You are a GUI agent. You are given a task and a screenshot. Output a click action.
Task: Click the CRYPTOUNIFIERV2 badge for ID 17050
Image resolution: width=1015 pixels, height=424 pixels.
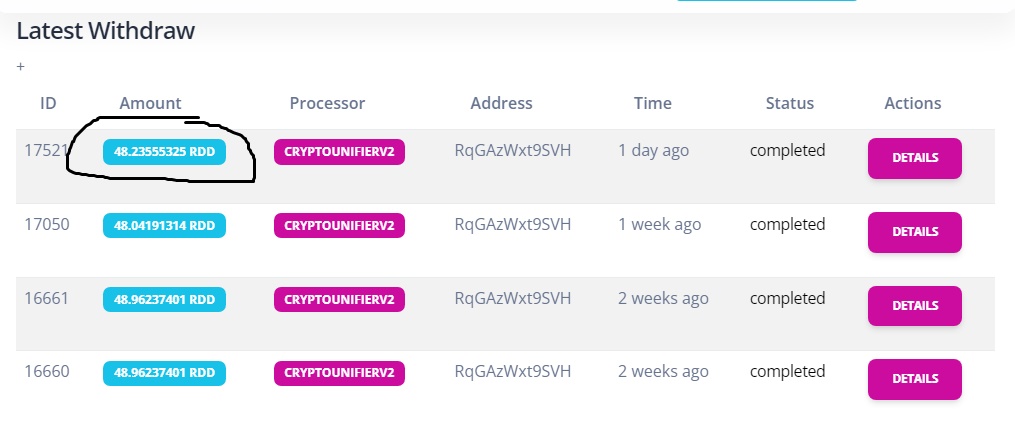(339, 226)
